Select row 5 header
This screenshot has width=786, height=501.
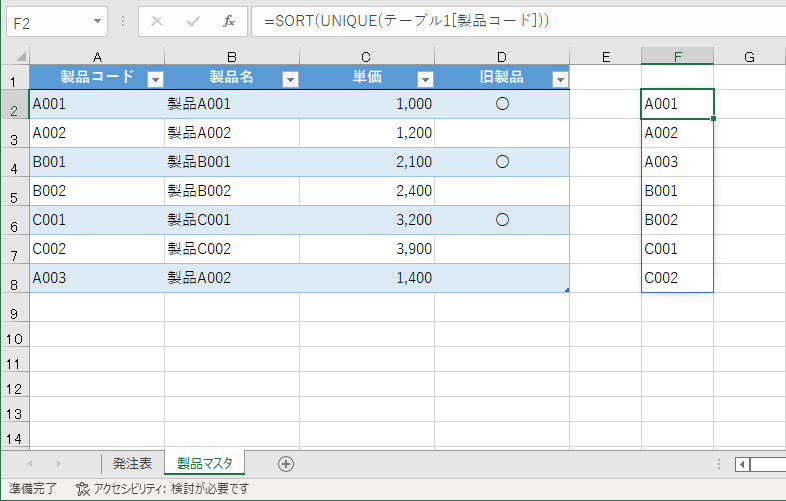point(15,191)
